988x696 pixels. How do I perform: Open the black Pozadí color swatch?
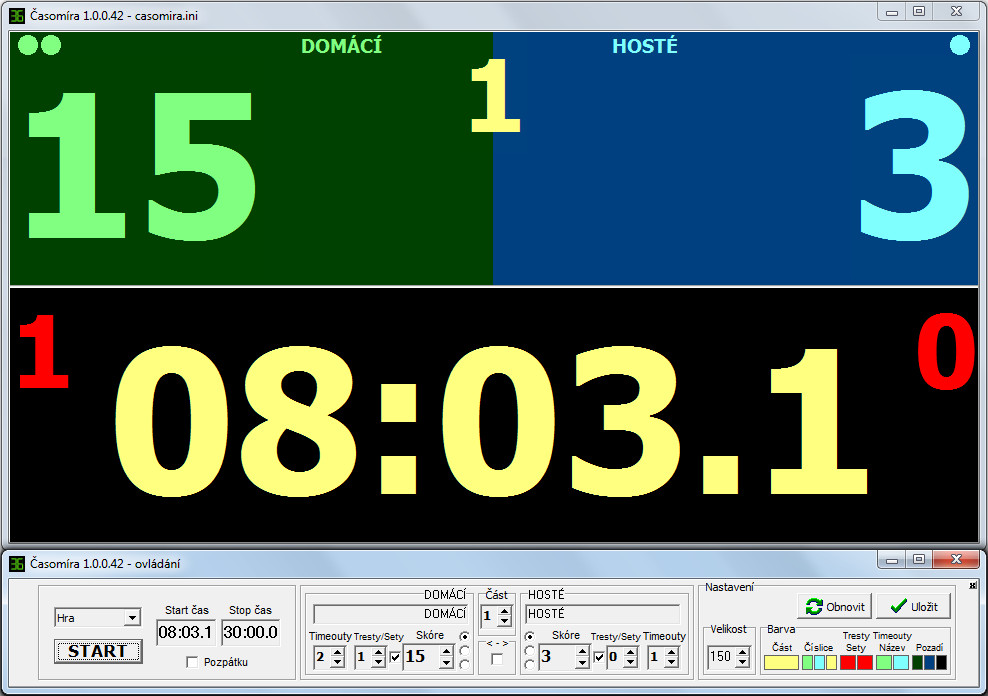tap(941, 663)
